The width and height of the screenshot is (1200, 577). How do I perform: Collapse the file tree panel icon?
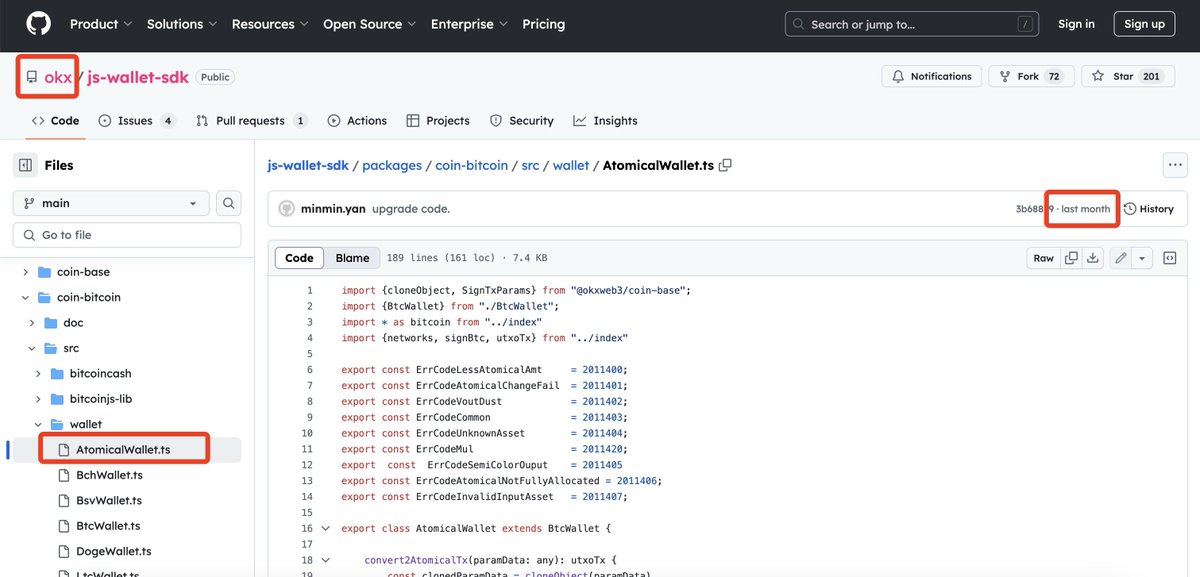tap(26, 165)
